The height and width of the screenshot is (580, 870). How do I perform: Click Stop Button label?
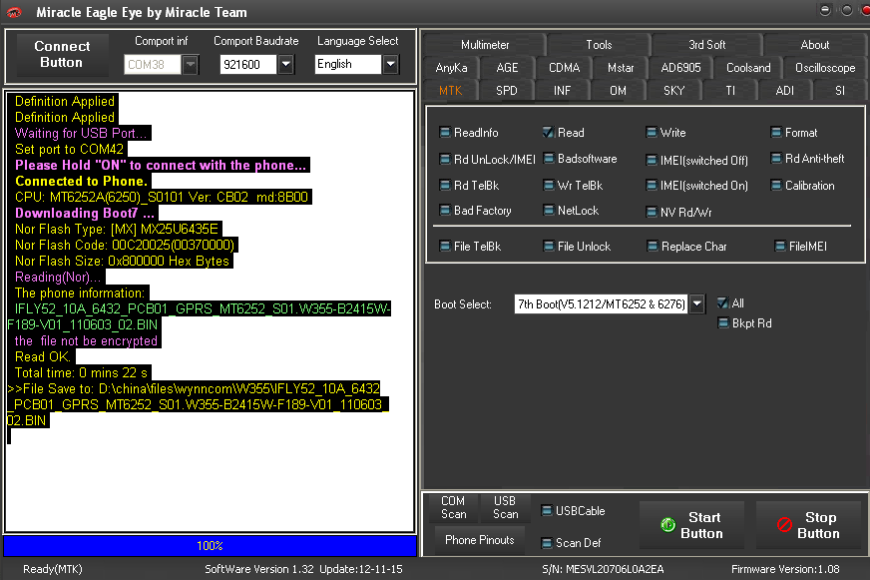click(x=819, y=525)
